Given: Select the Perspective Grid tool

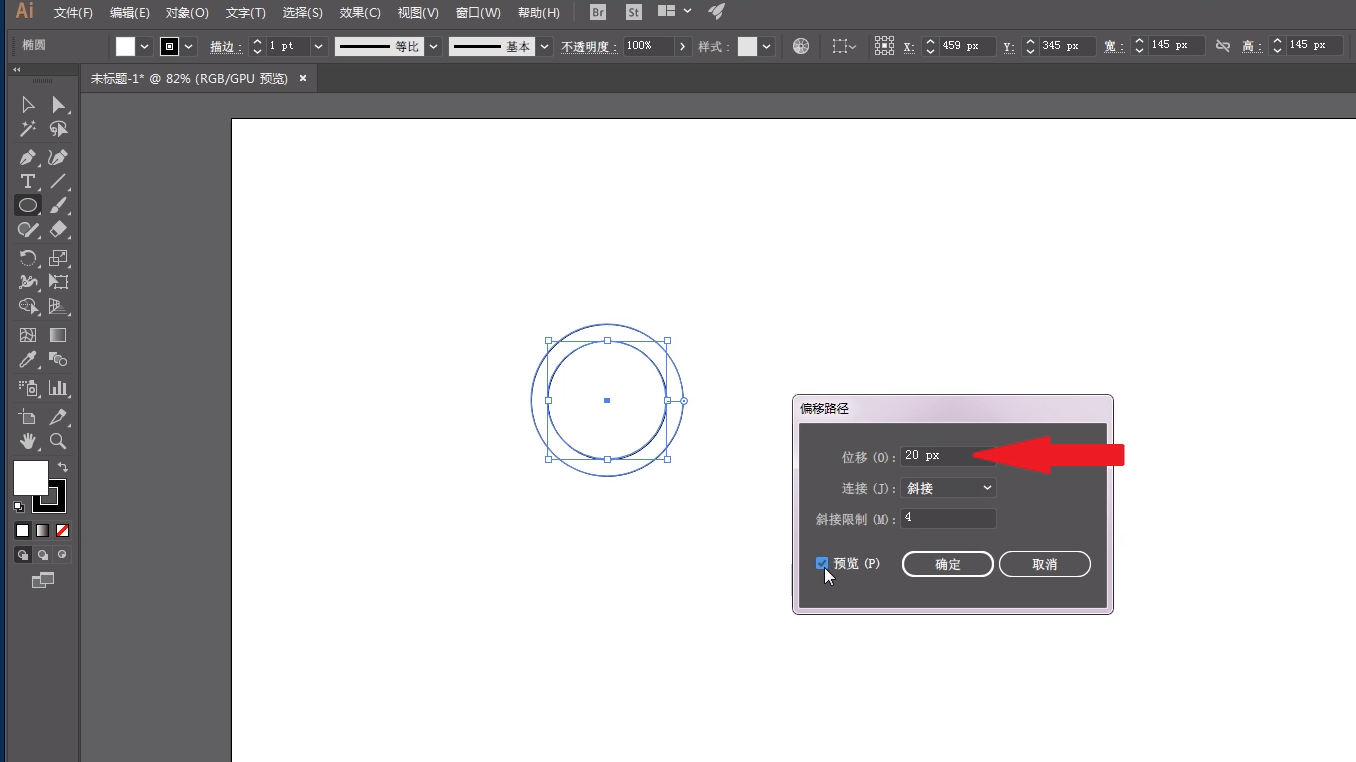Looking at the screenshot, I should pyautogui.click(x=58, y=306).
